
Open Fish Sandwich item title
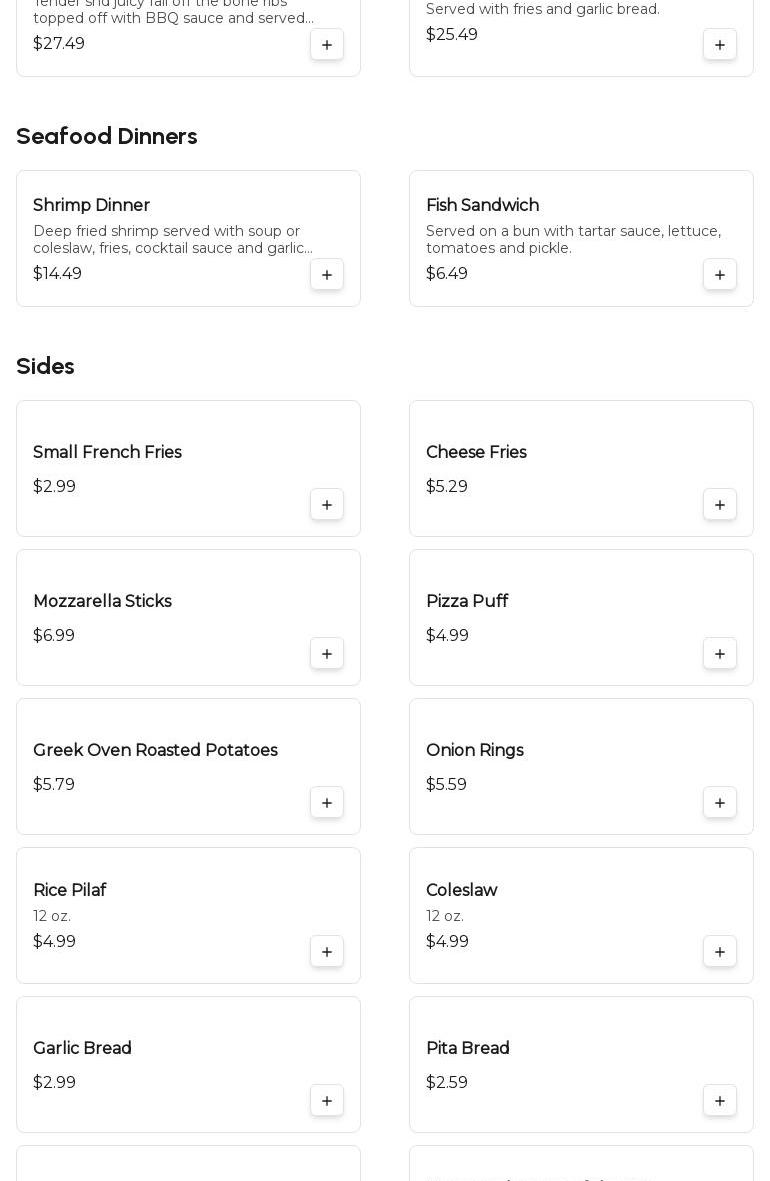click(482, 205)
